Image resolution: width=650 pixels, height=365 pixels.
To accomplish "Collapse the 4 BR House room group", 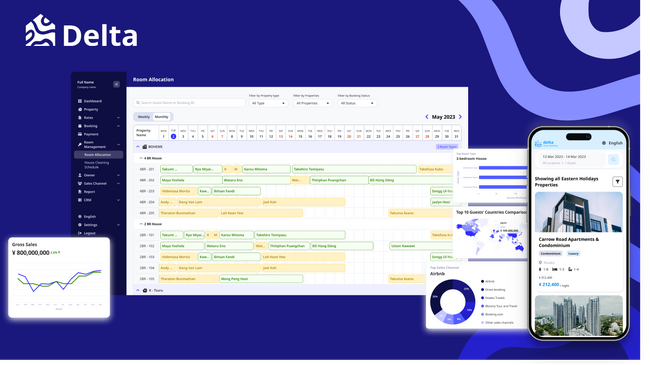I will click(x=141, y=158).
